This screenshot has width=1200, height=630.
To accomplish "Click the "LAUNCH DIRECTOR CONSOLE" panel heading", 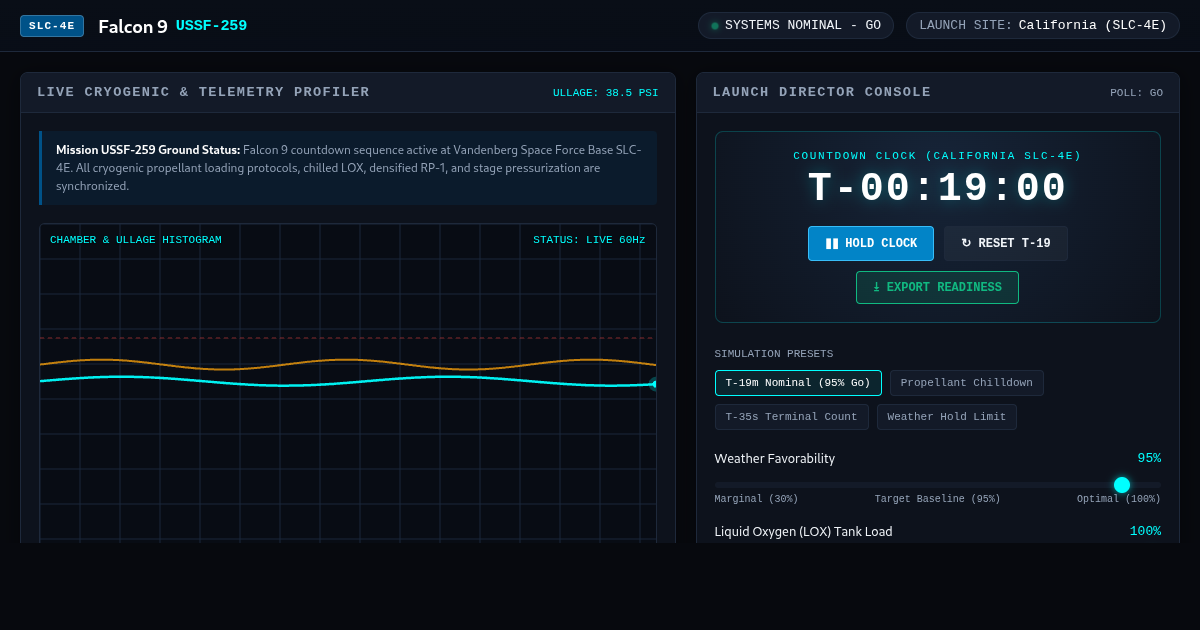I will 822,92.
